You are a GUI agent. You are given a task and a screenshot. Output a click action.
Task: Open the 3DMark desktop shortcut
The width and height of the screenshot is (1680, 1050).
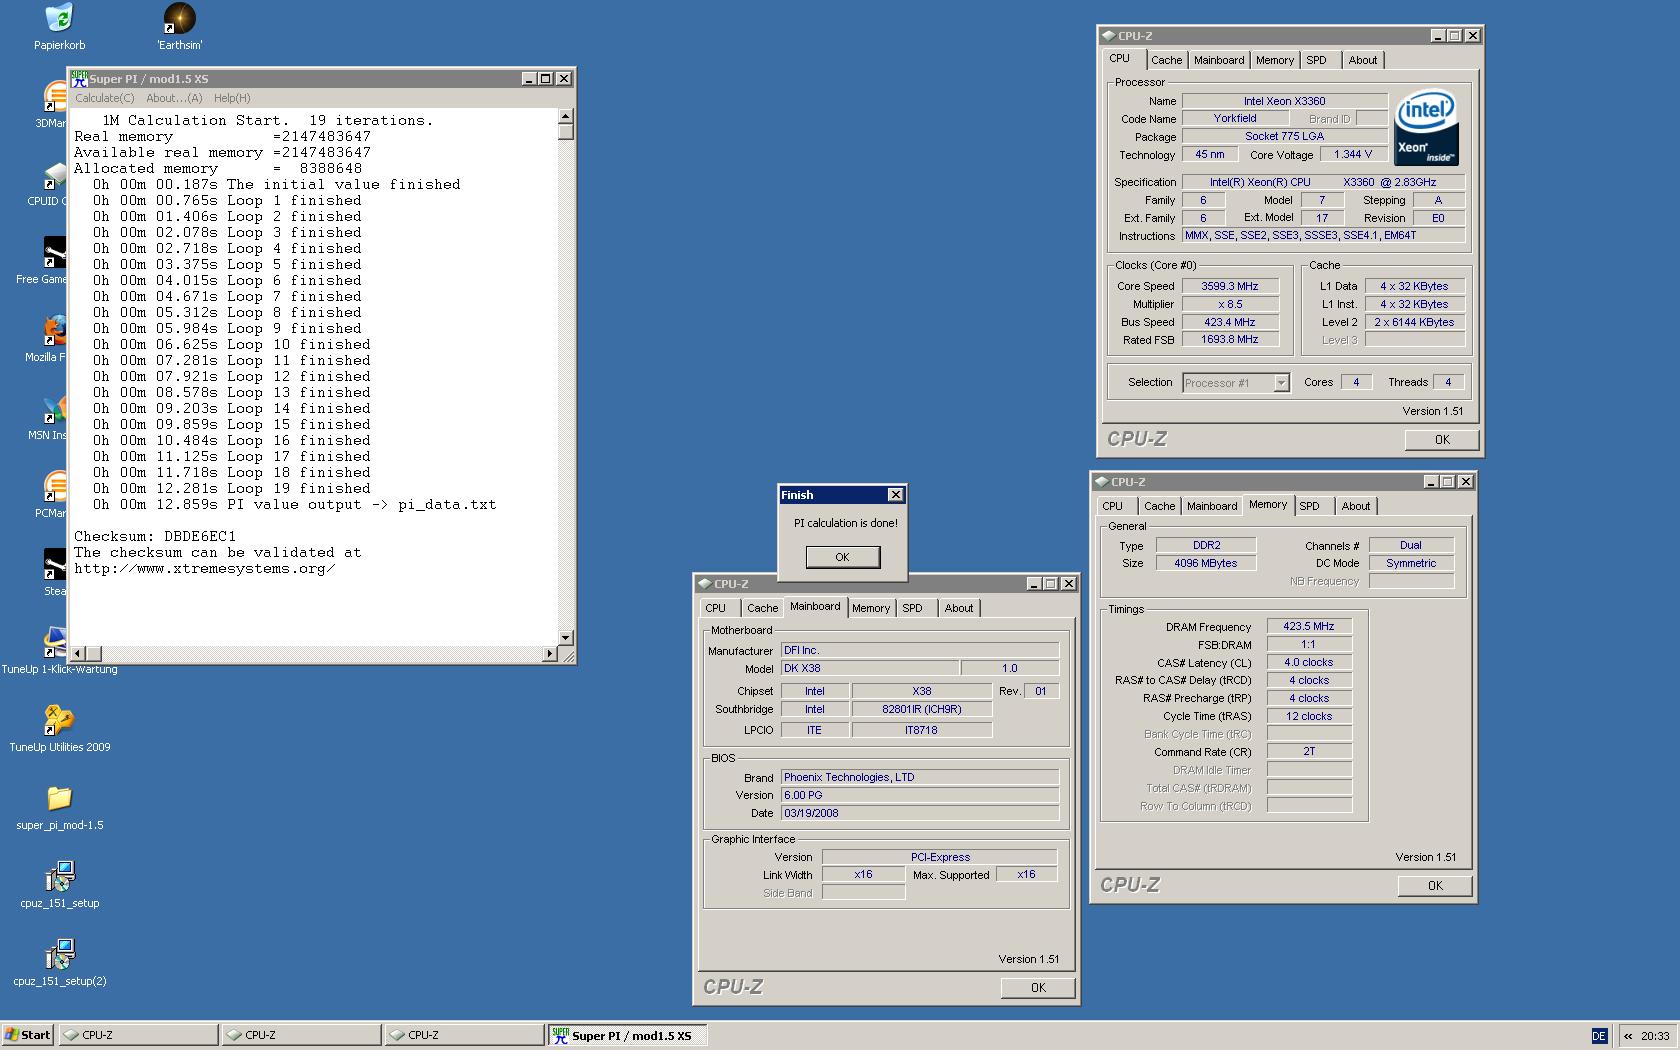54,97
